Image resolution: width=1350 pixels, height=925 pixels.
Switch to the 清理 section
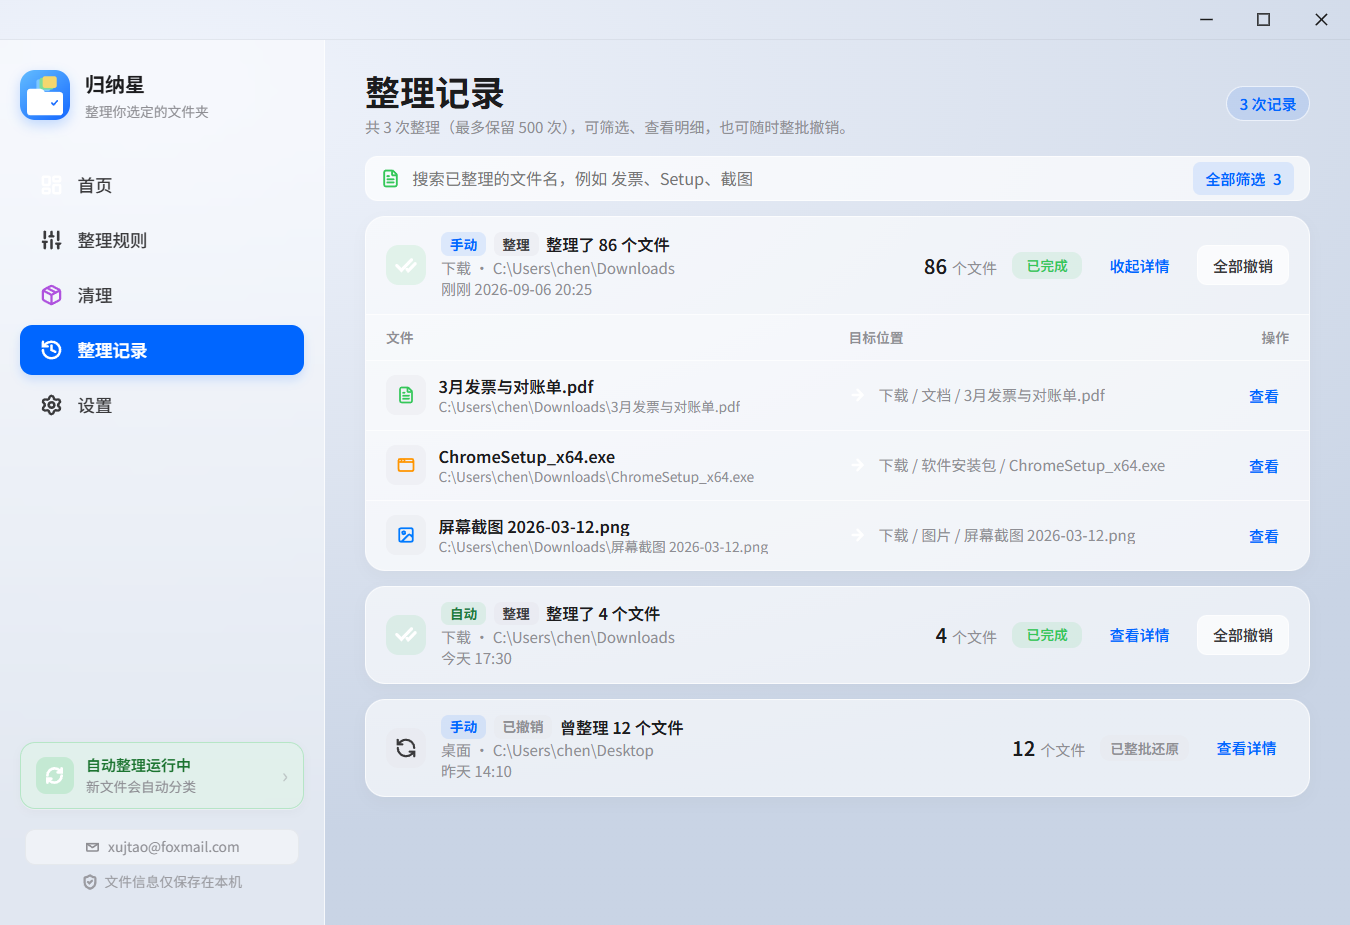tap(162, 295)
